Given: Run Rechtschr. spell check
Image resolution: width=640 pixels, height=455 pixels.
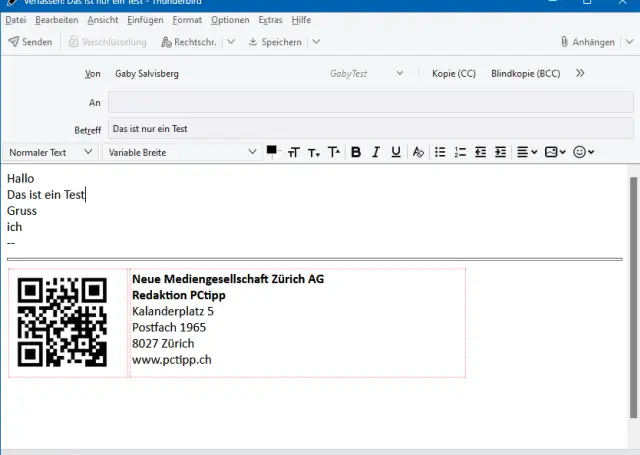Looking at the screenshot, I should pos(189,42).
